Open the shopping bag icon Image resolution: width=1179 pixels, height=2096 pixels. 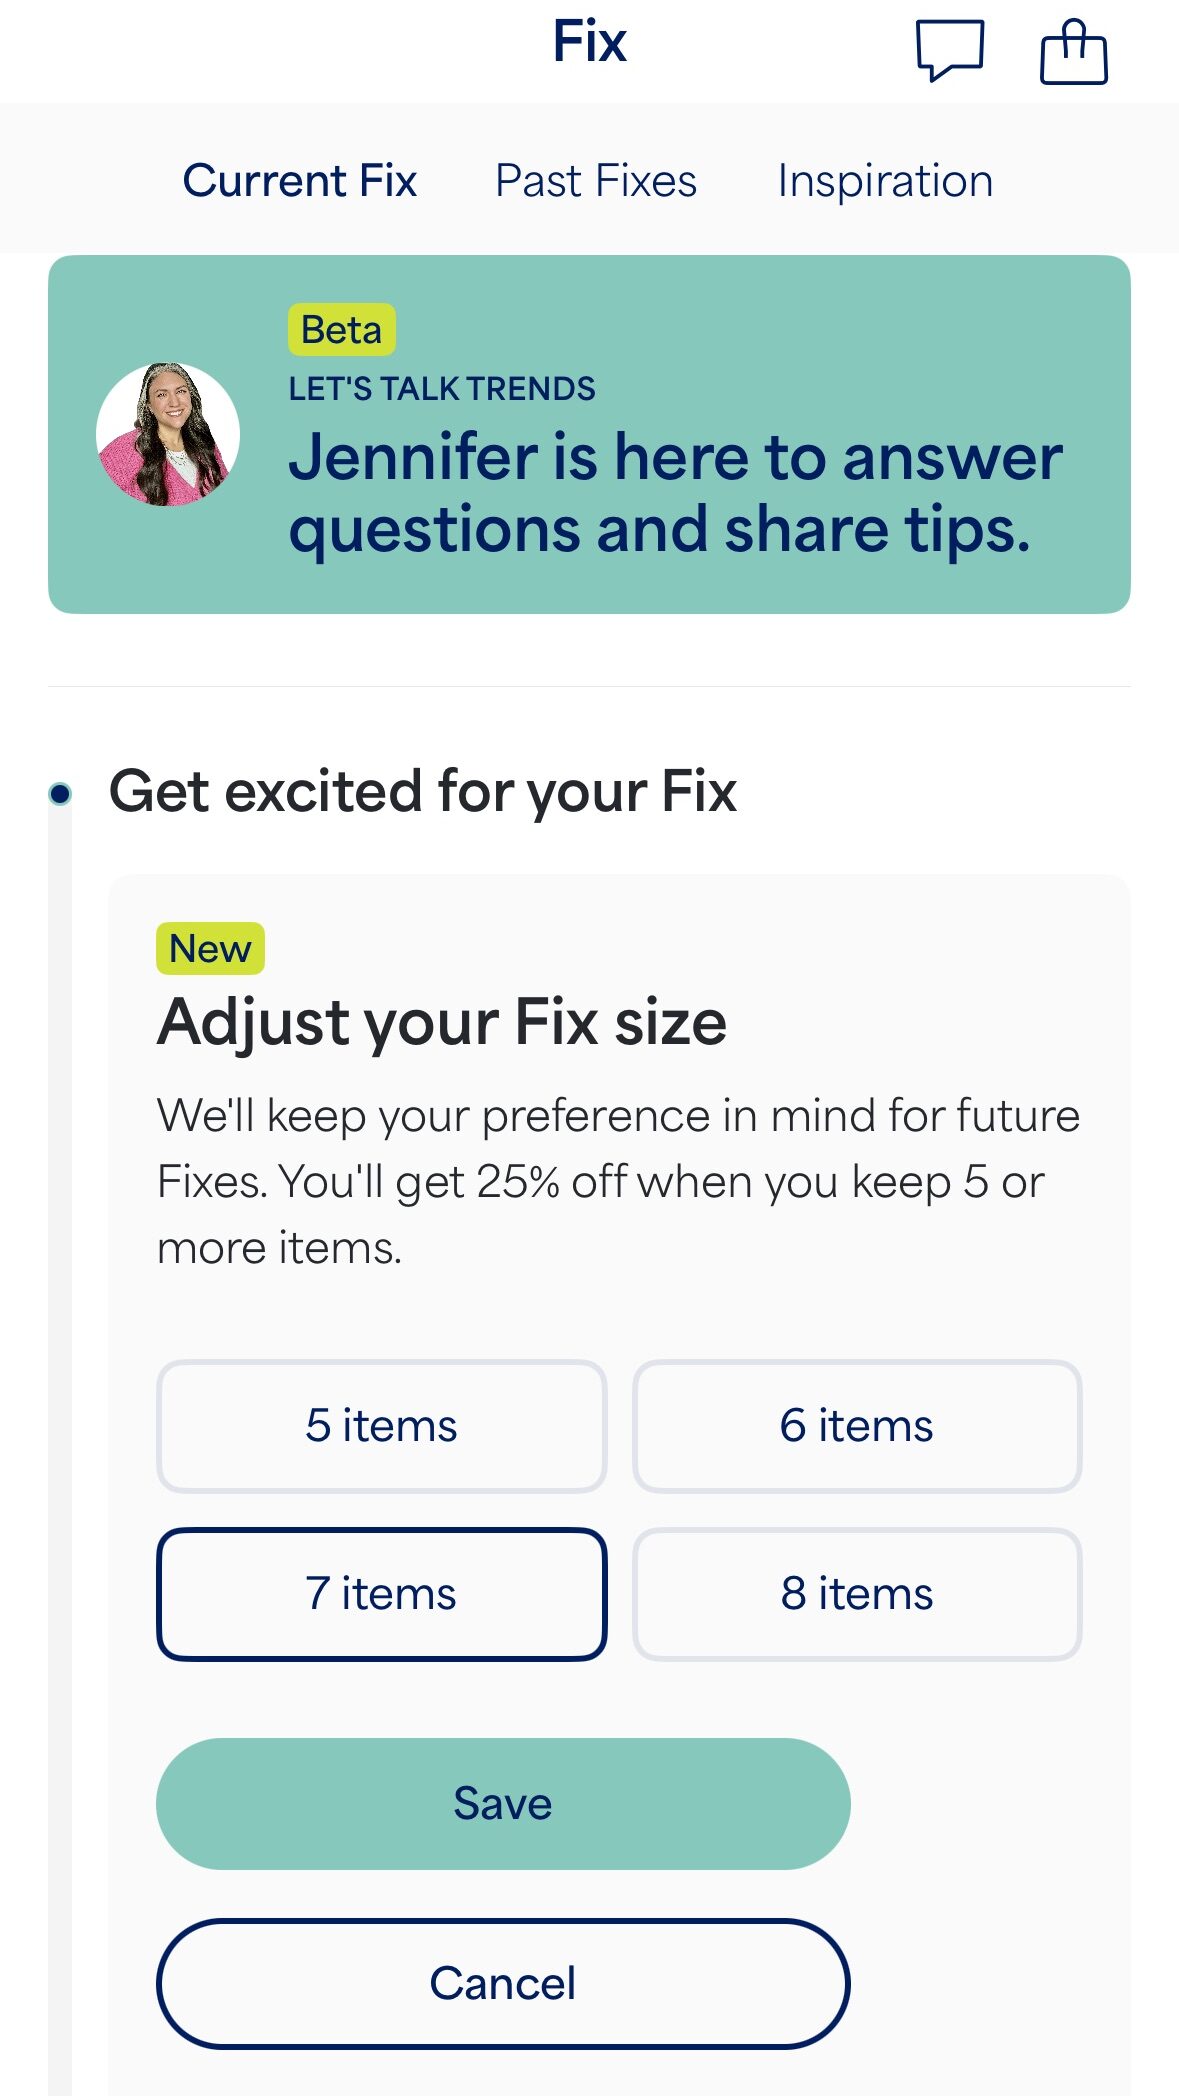click(1073, 52)
